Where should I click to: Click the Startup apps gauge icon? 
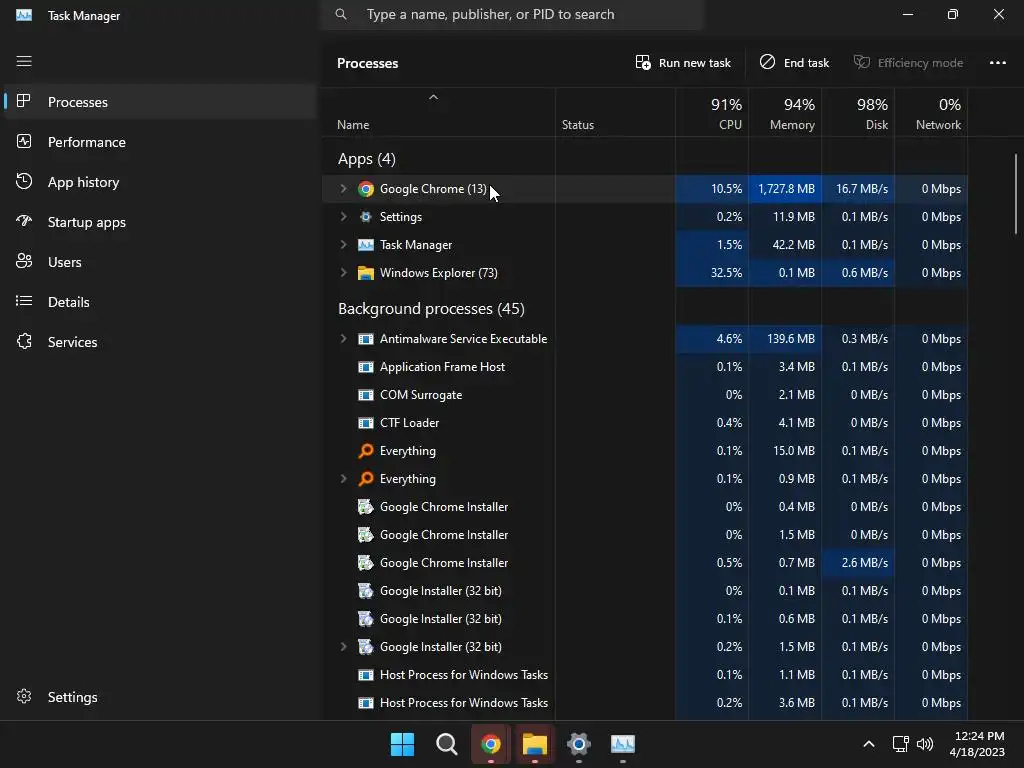24,221
